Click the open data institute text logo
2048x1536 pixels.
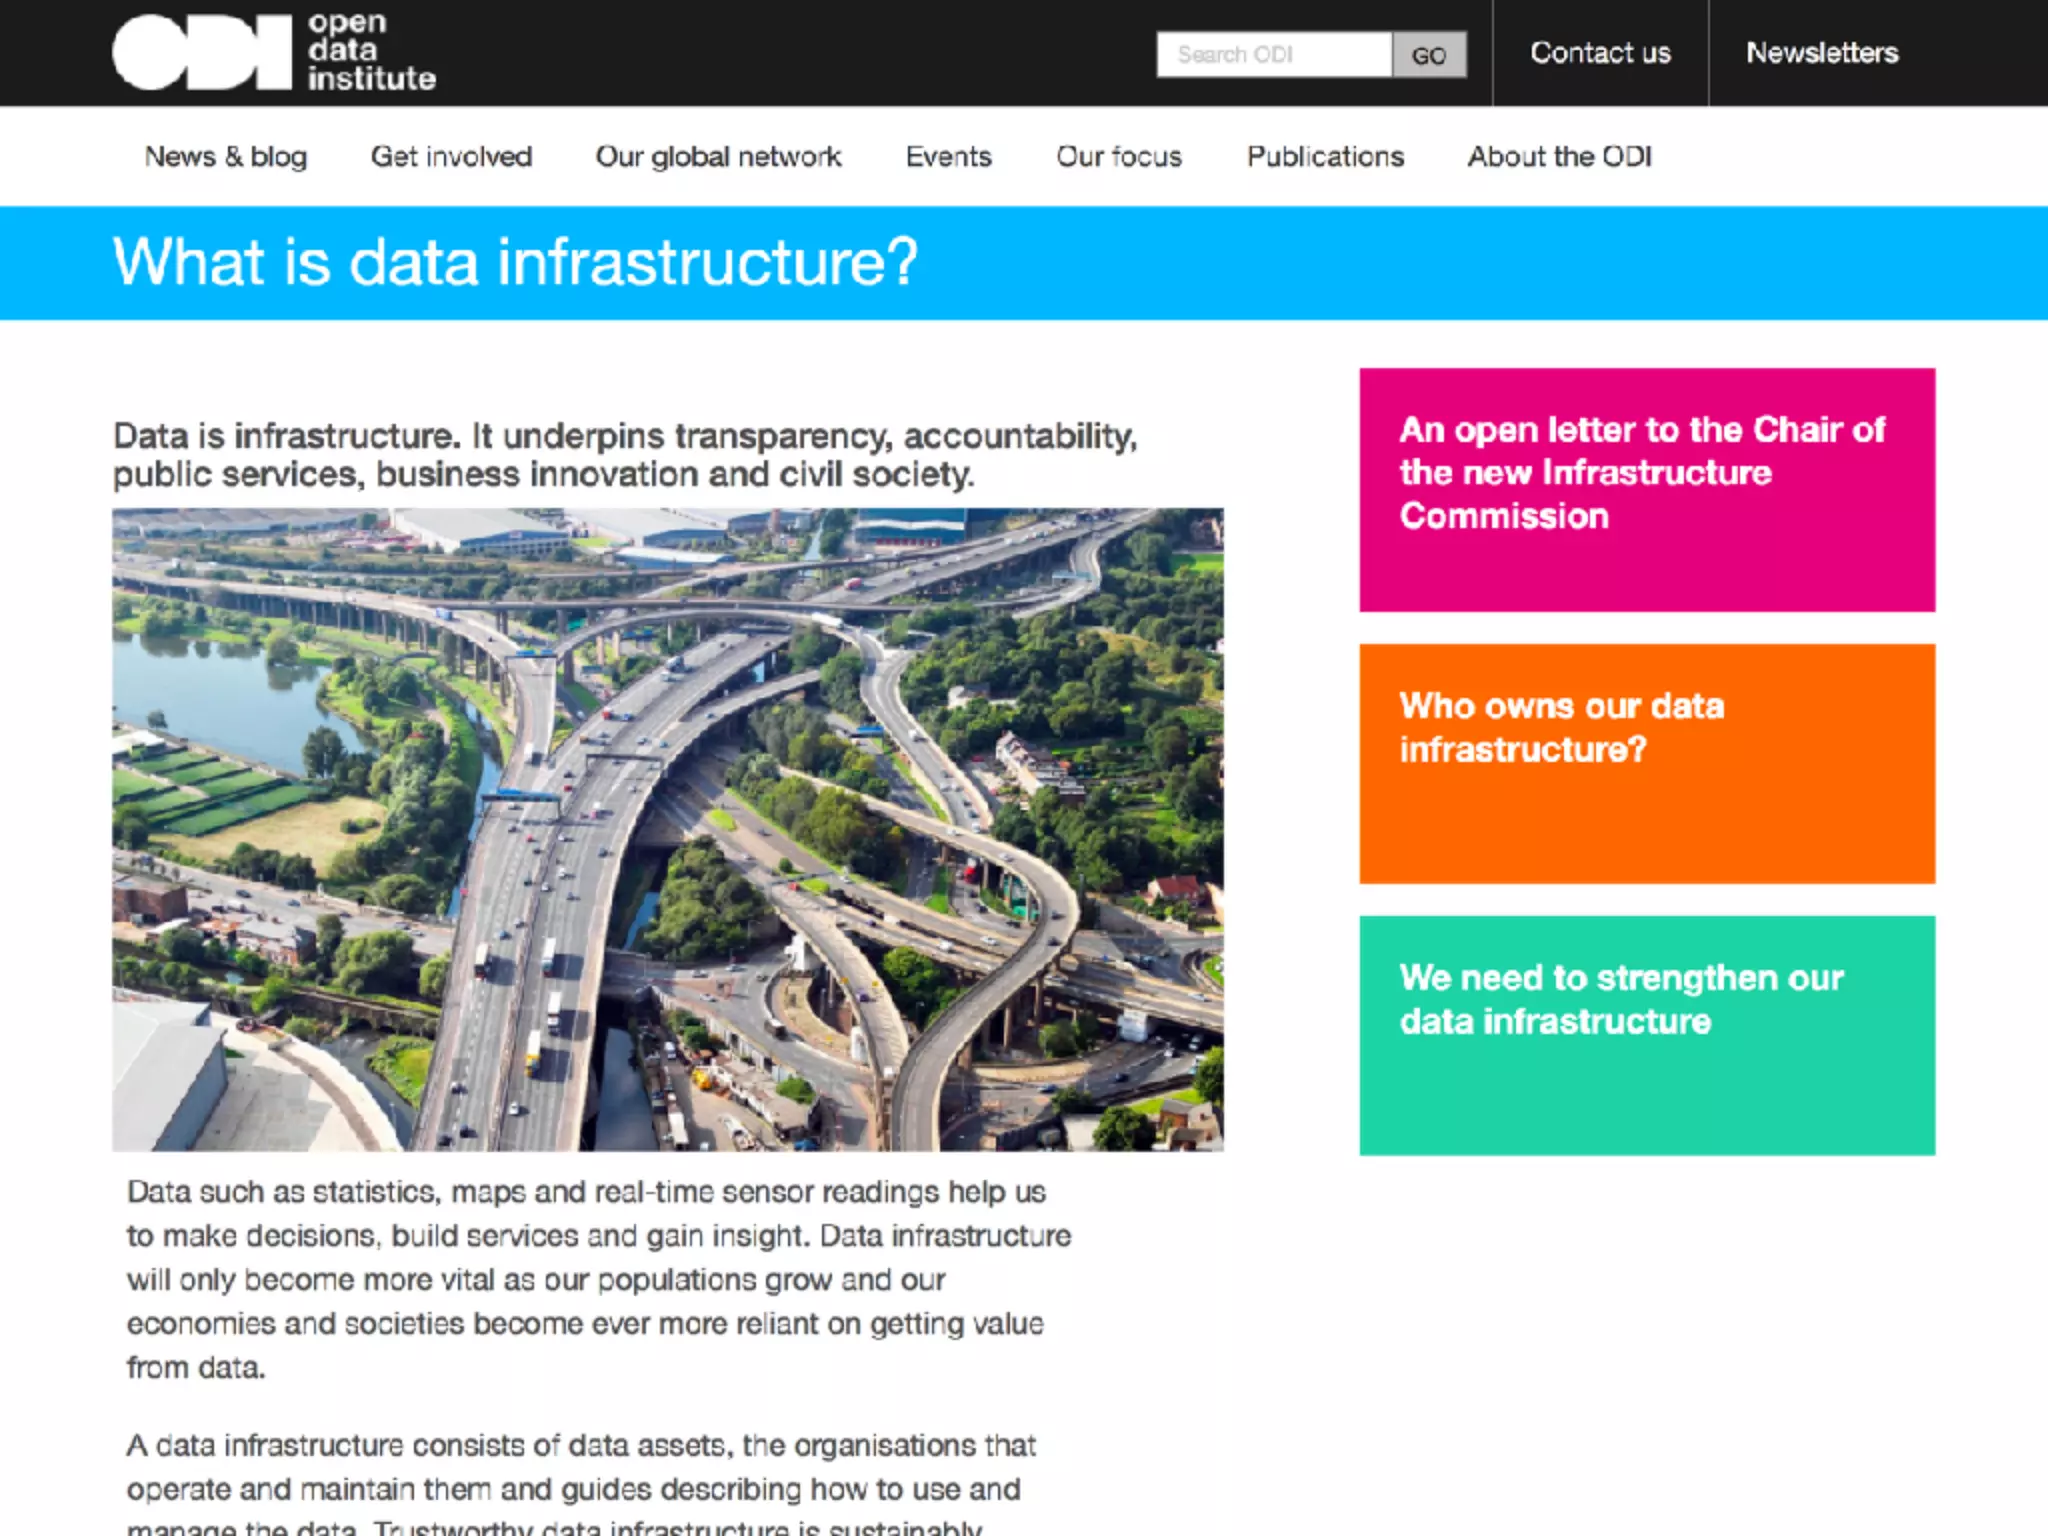pos(371,52)
